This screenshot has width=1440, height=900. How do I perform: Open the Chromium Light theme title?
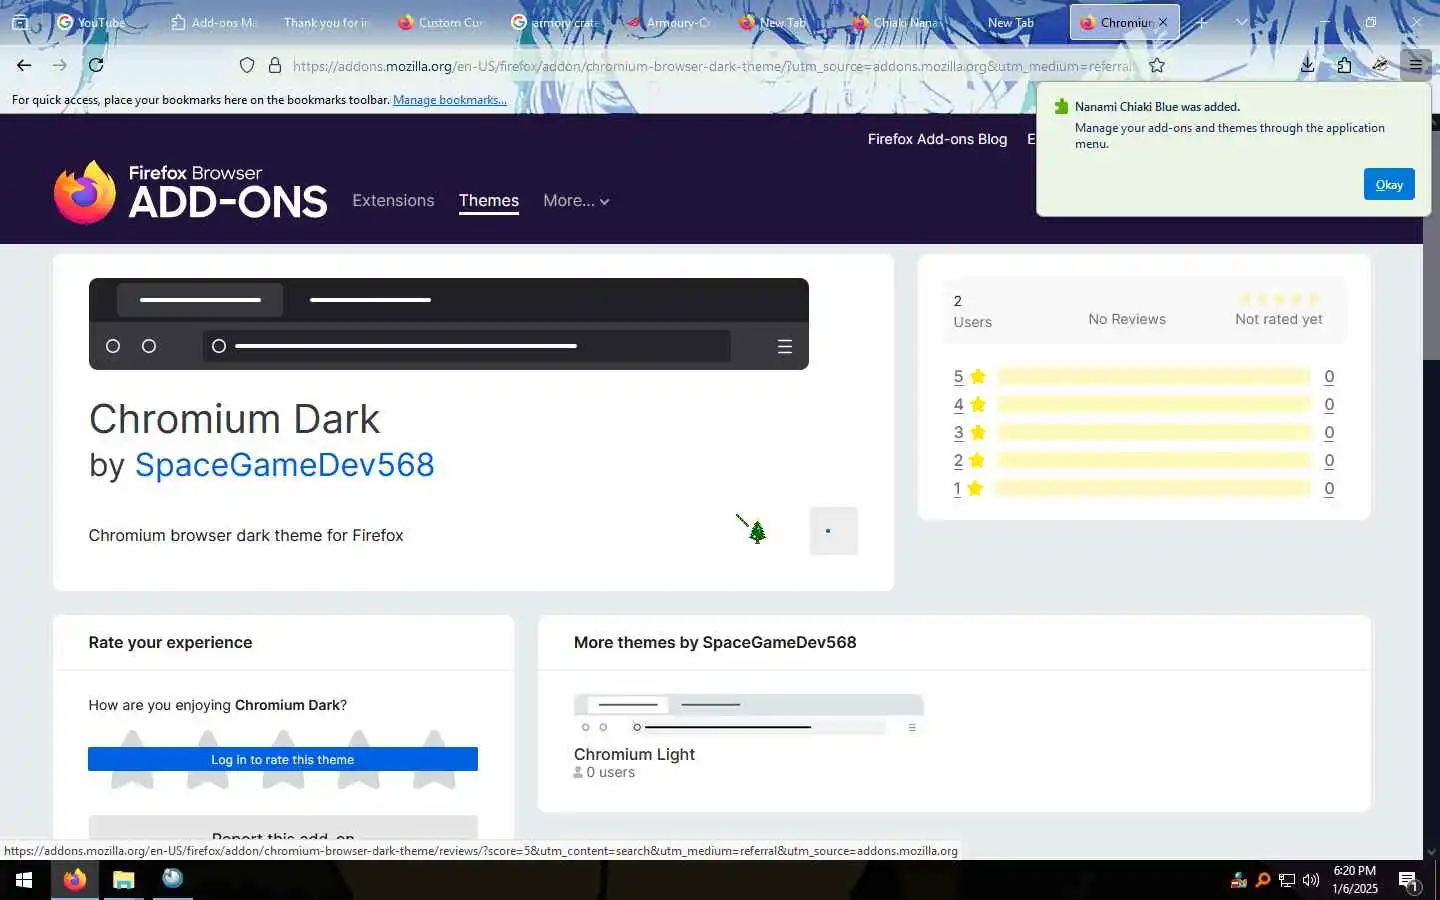click(x=634, y=754)
